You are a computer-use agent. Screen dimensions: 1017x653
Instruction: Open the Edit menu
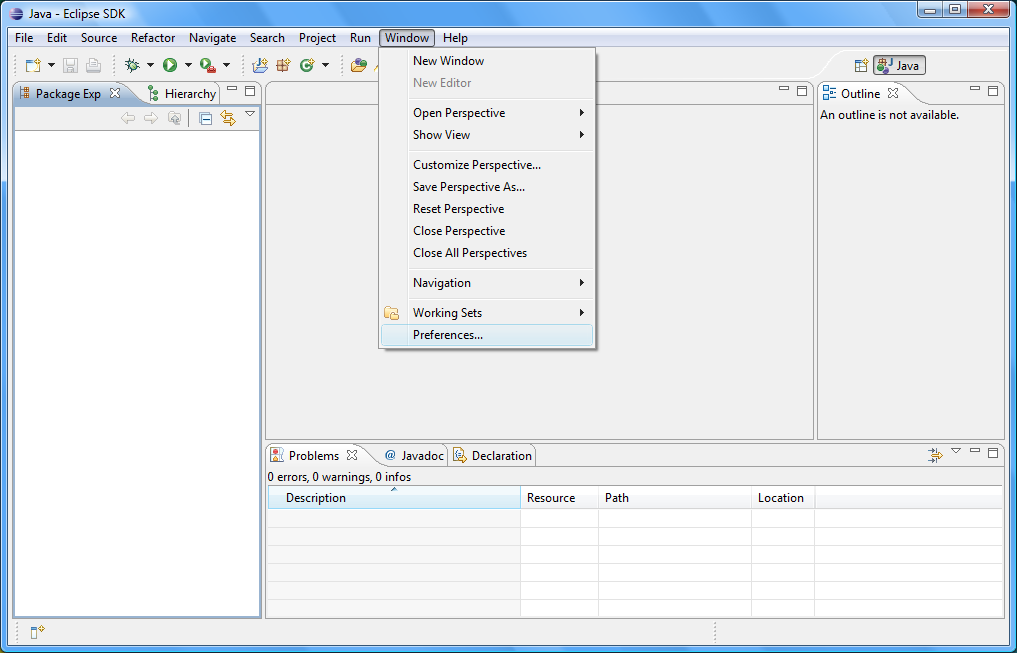57,38
